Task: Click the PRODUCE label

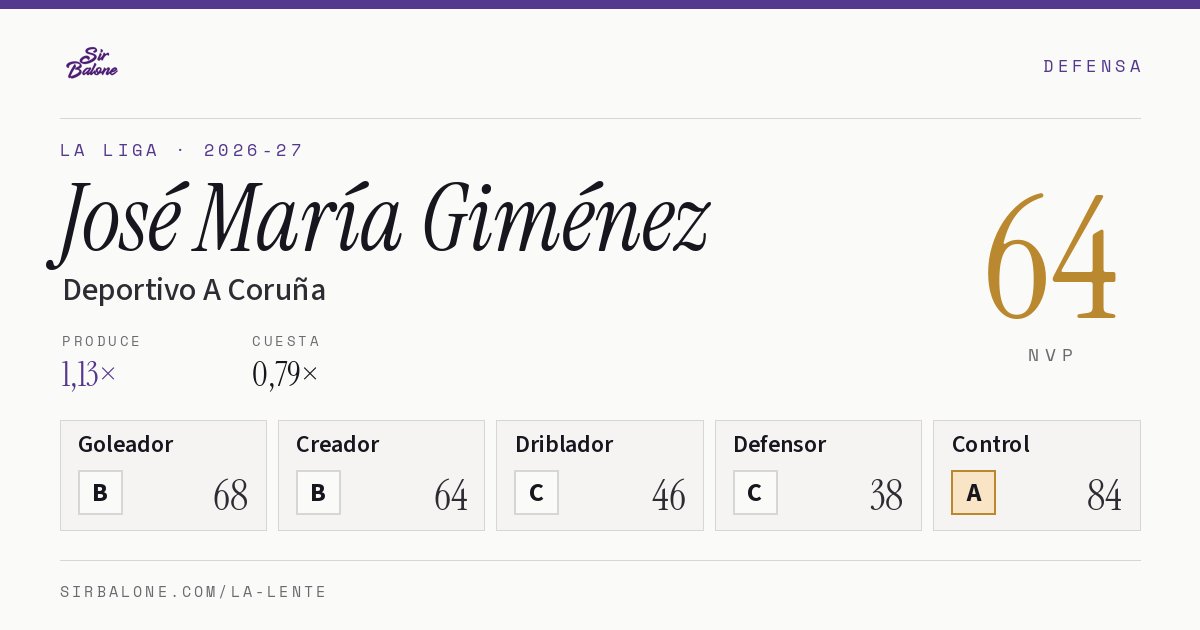Action: click(x=102, y=341)
